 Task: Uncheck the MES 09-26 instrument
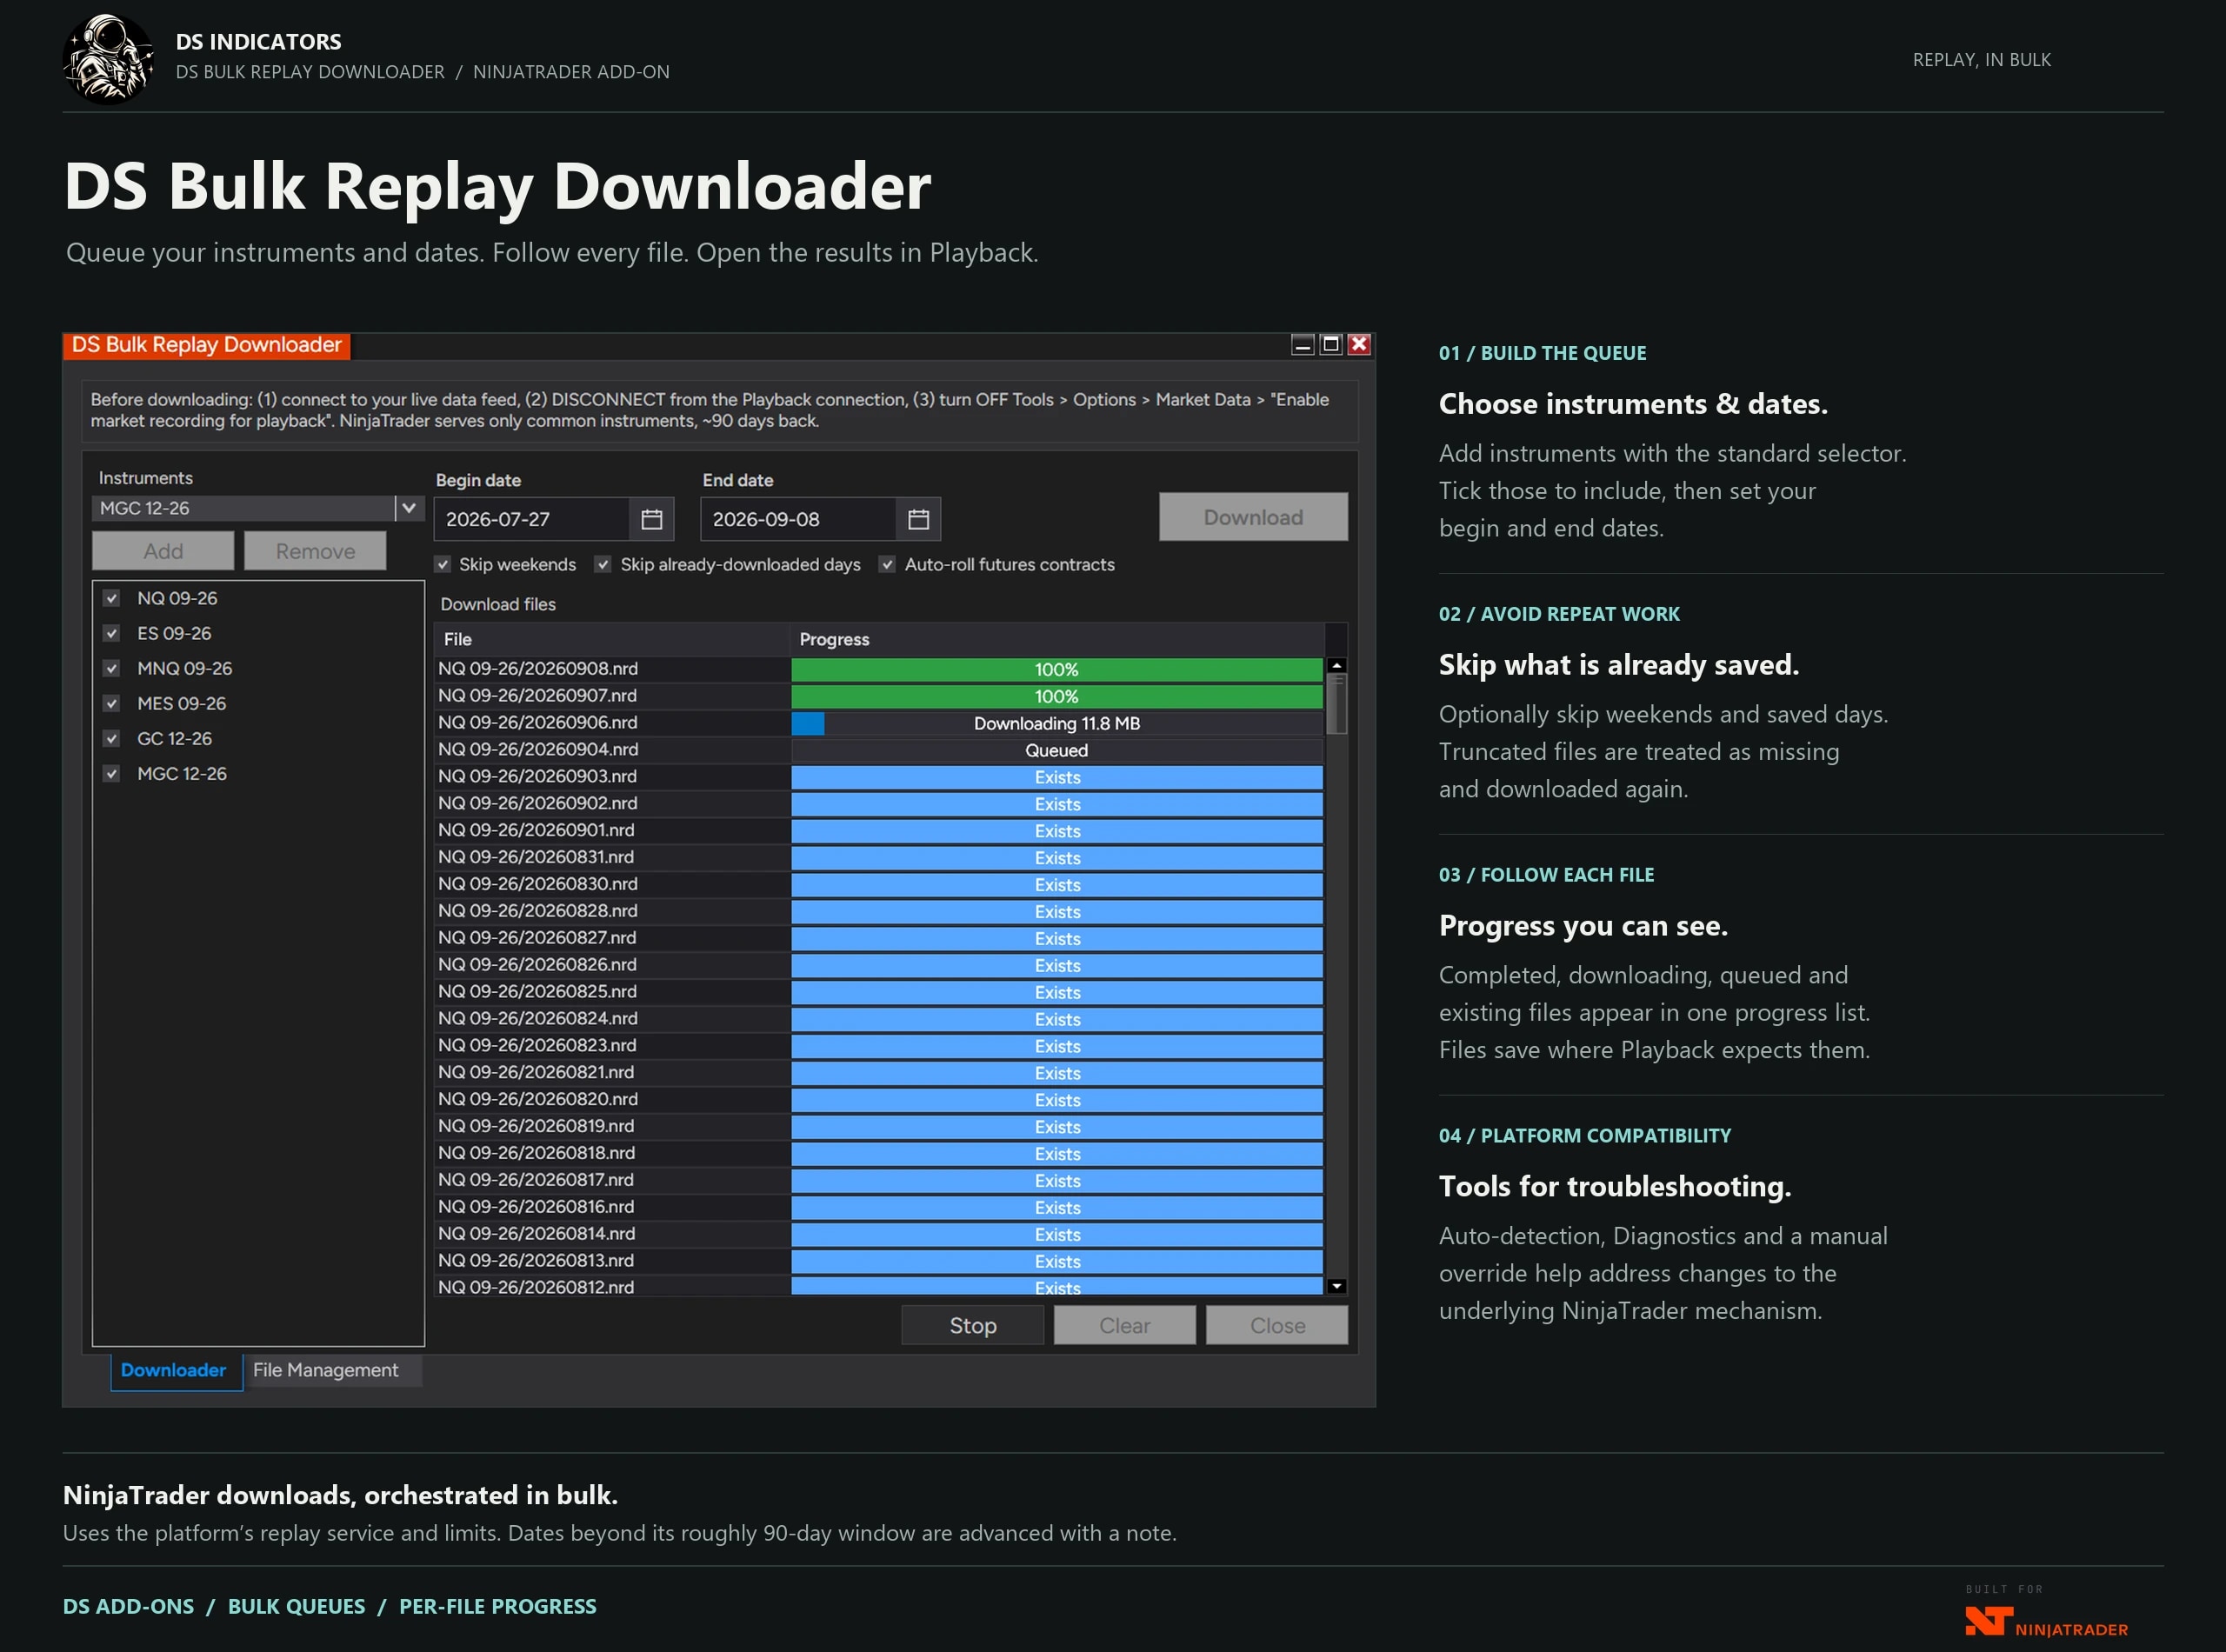tap(112, 703)
